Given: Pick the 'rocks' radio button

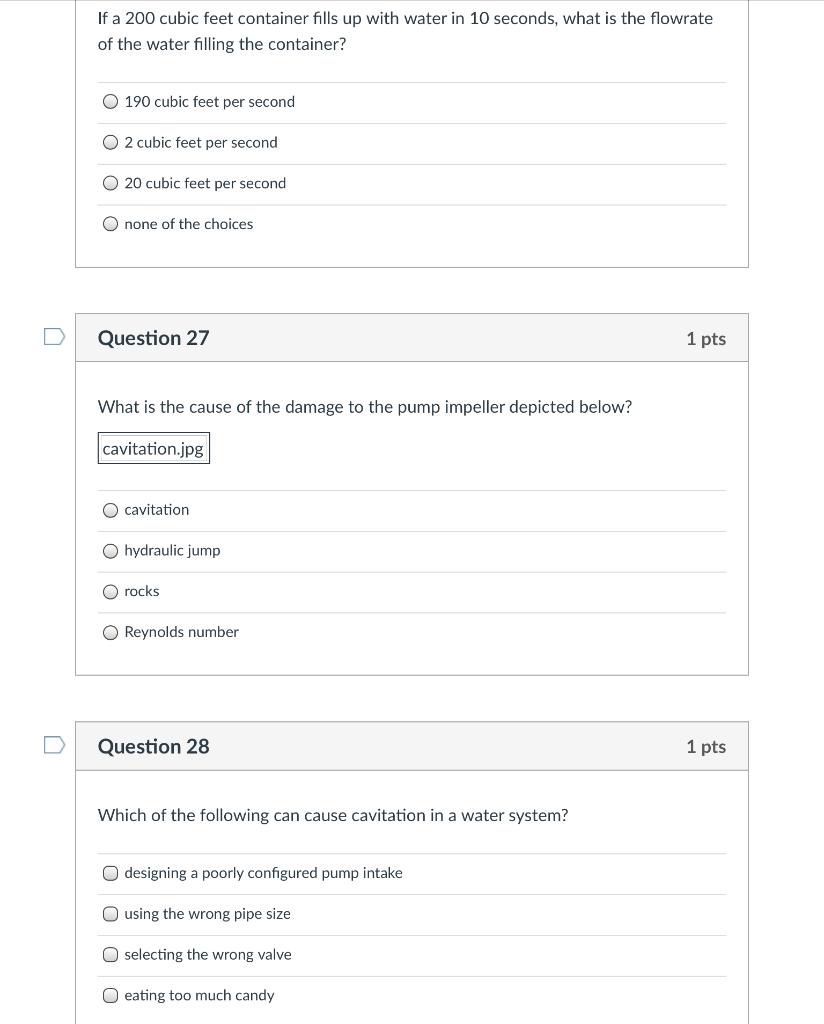Looking at the screenshot, I should pos(111,592).
